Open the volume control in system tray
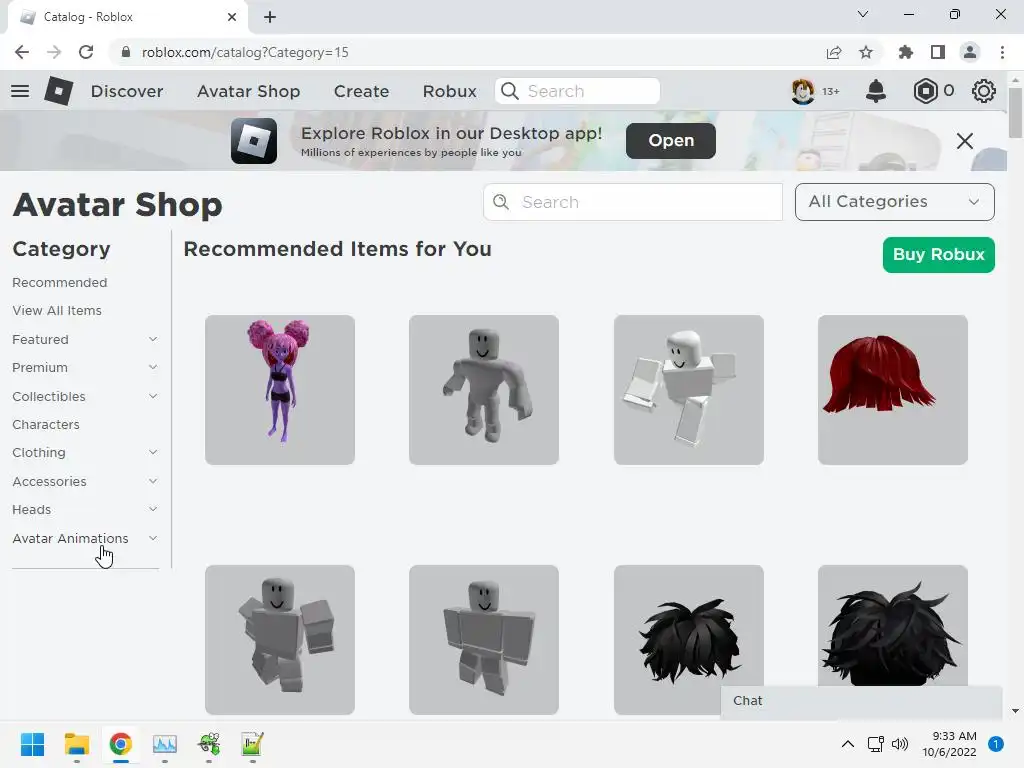This screenshot has height=768, width=1024. (x=900, y=744)
